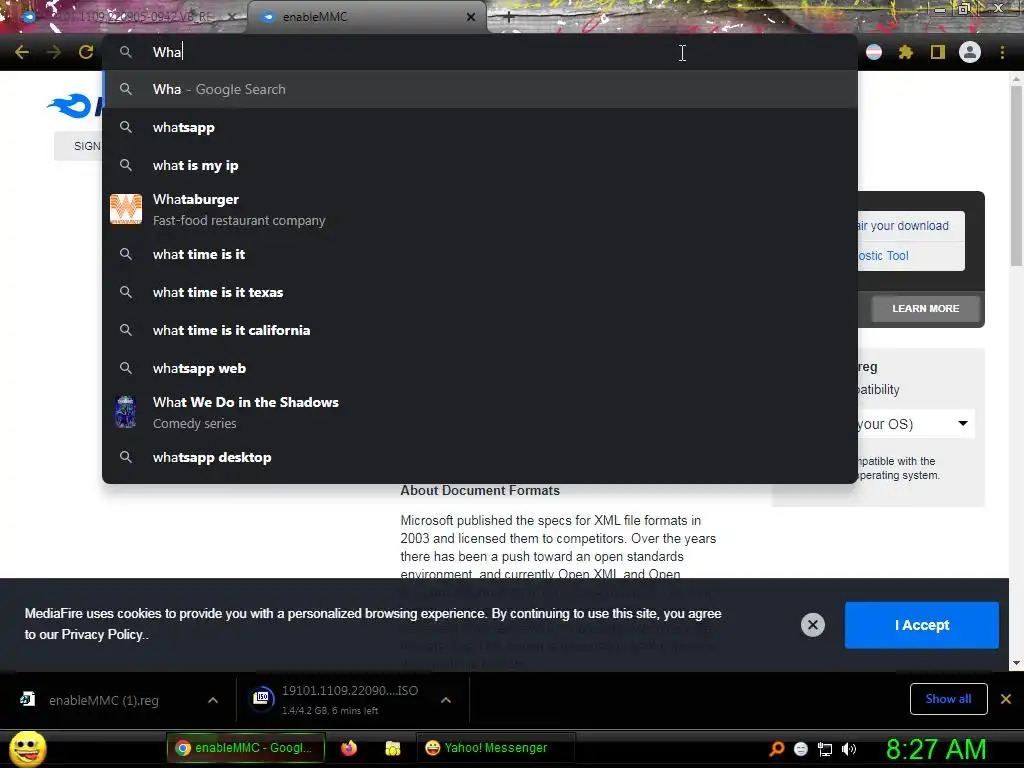Select the 'what time is it' suggestion
Screen dimensions: 1024x768
point(480,254)
